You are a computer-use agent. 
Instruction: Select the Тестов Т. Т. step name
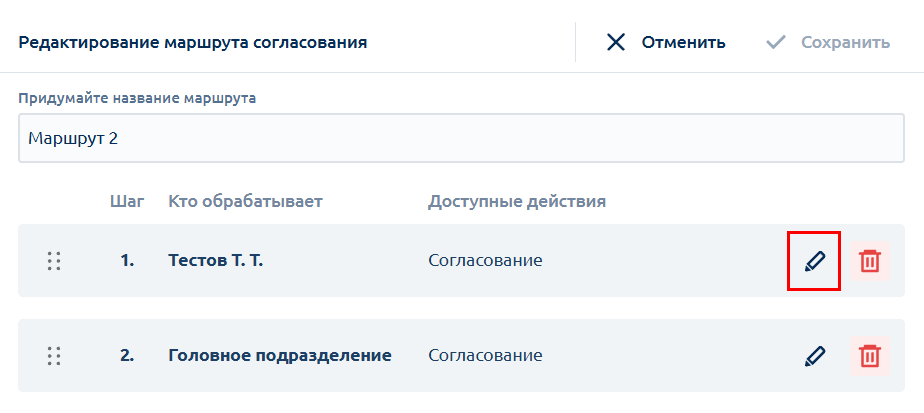tap(216, 260)
